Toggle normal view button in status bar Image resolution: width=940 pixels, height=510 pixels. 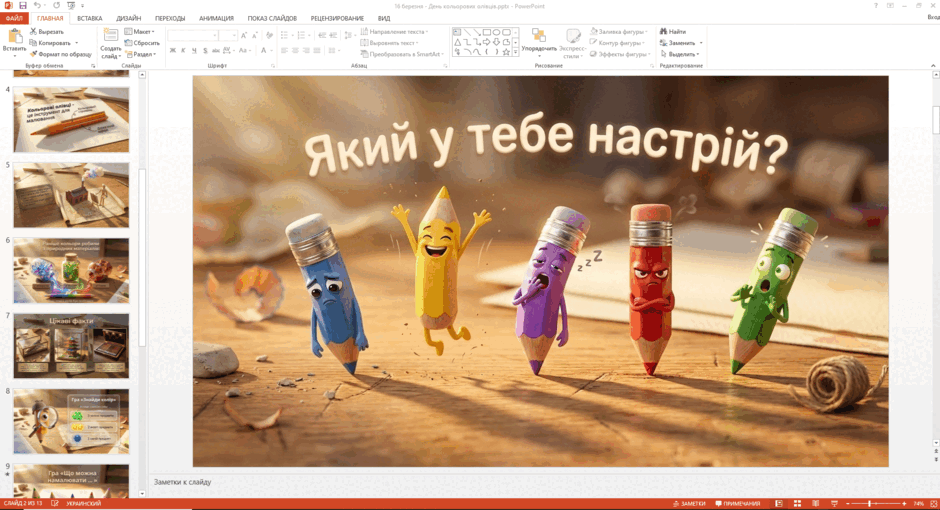click(x=779, y=503)
